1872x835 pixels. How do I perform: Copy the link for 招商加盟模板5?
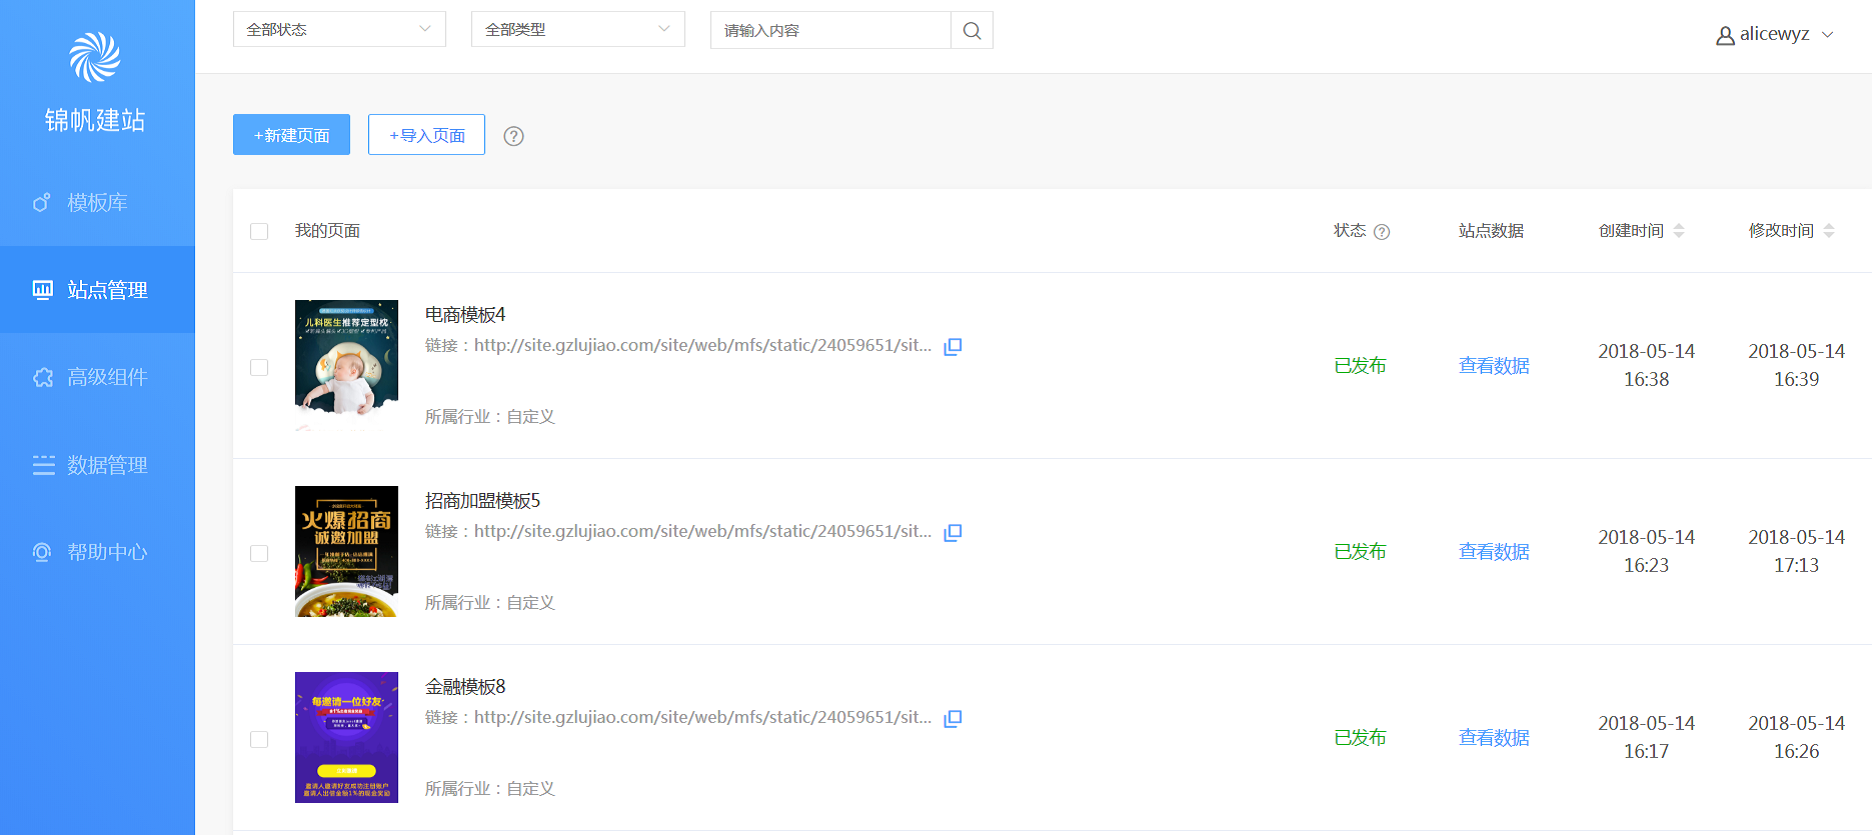pos(953,532)
